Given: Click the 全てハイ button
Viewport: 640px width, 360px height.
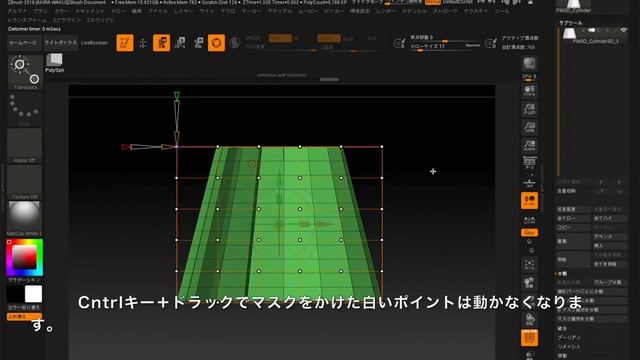Looking at the screenshot, I should (x=610, y=218).
